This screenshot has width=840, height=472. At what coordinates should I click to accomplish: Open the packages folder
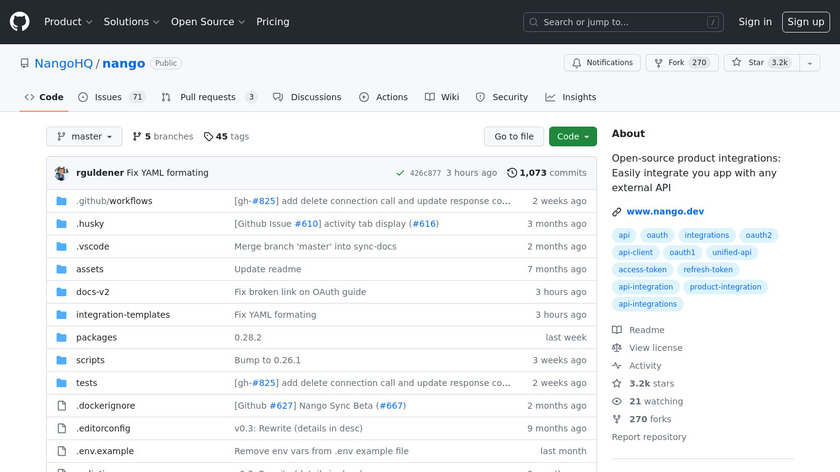pos(96,338)
